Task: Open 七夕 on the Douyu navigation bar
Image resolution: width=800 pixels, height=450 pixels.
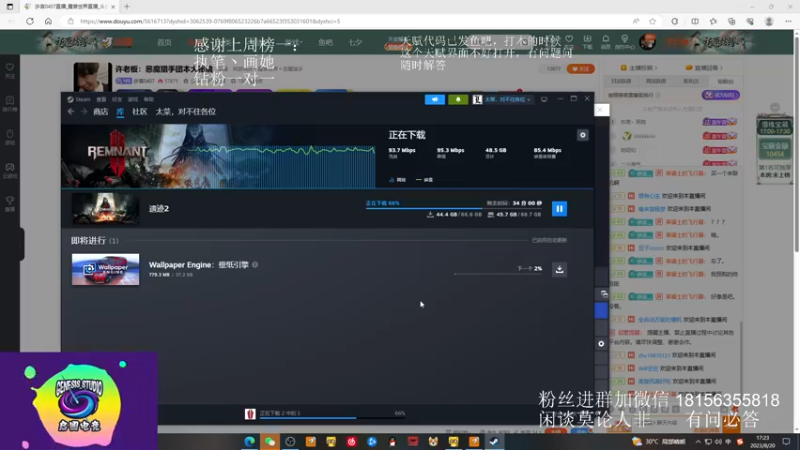Action: point(355,42)
